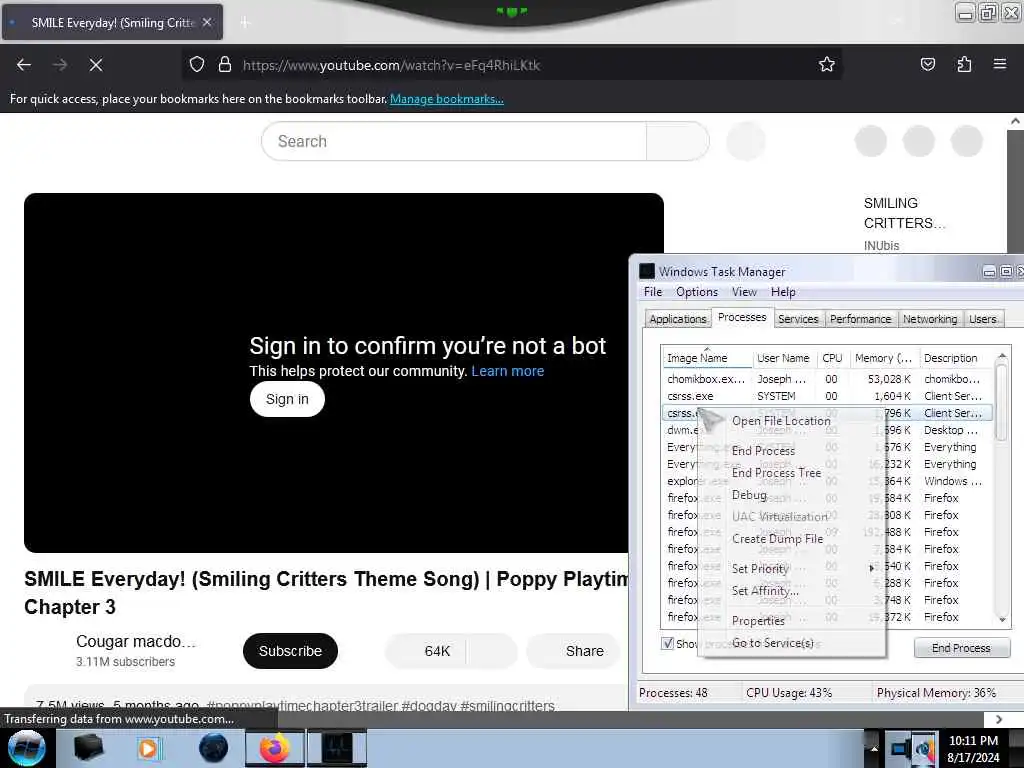Select the first csrss.exe SYSTEM row
Image resolution: width=1024 pixels, height=768 pixels.
pyautogui.click(x=827, y=396)
